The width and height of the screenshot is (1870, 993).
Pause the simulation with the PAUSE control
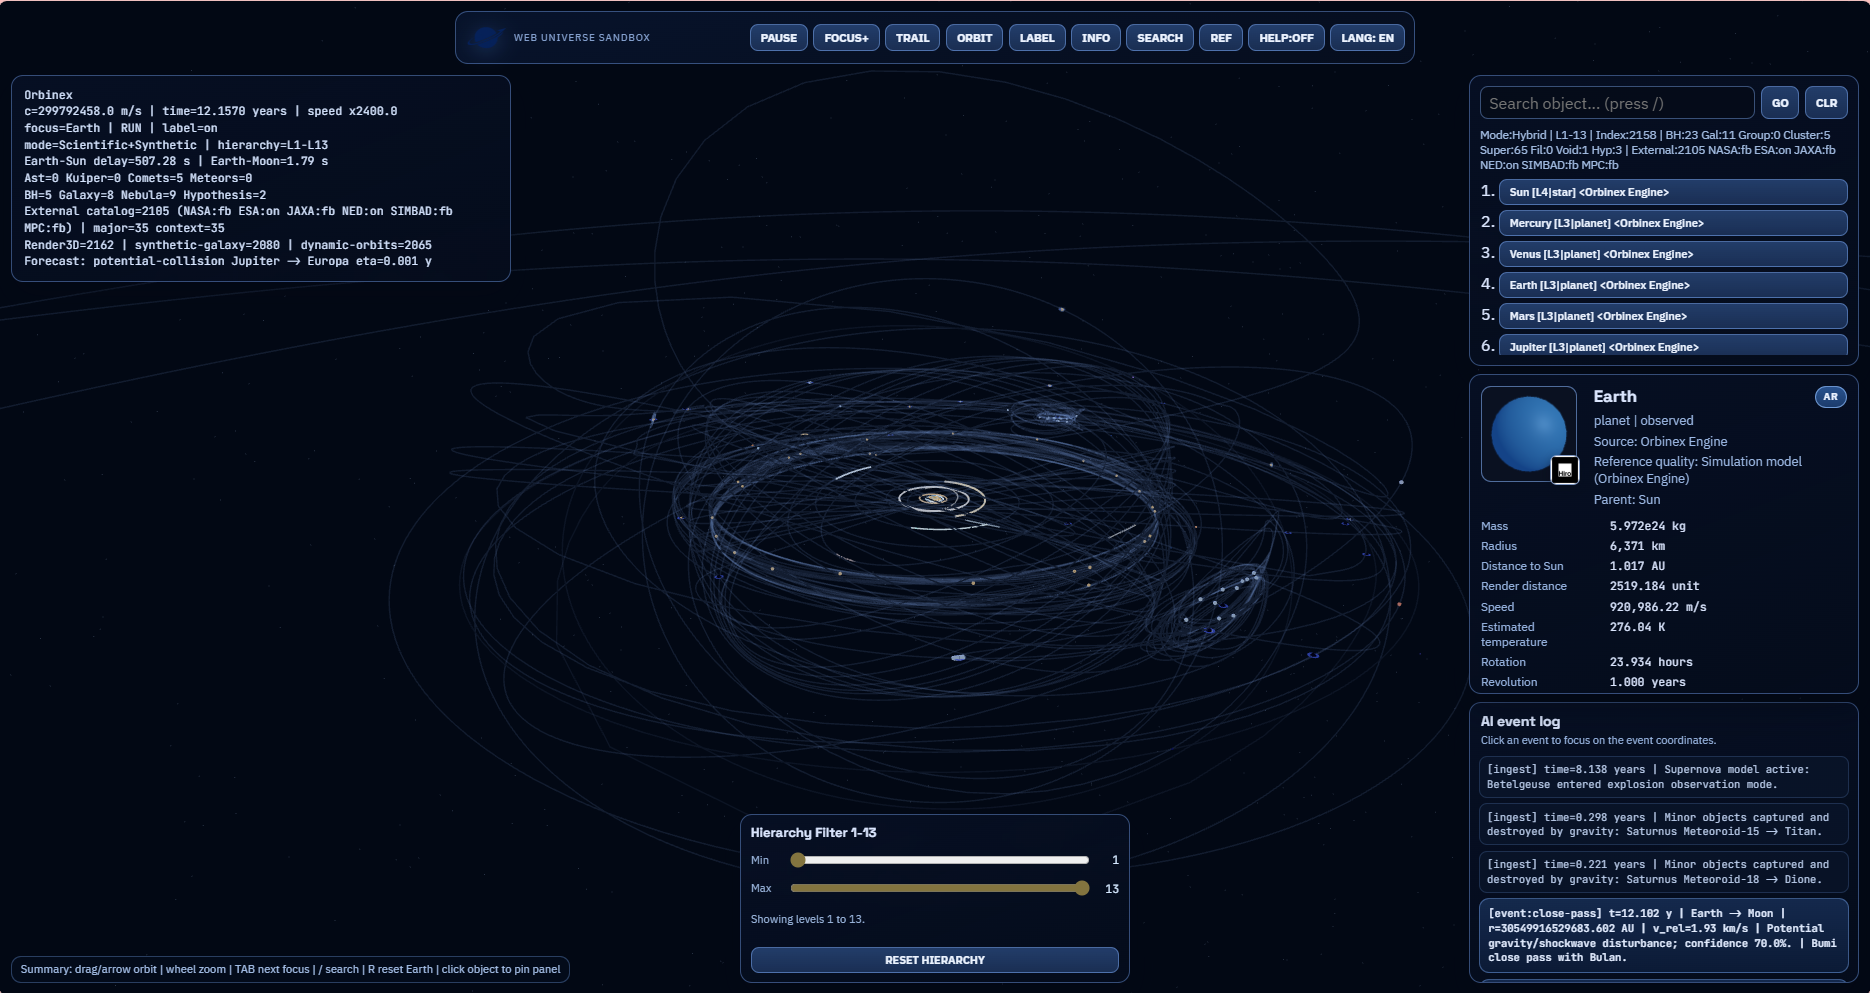[x=778, y=37]
